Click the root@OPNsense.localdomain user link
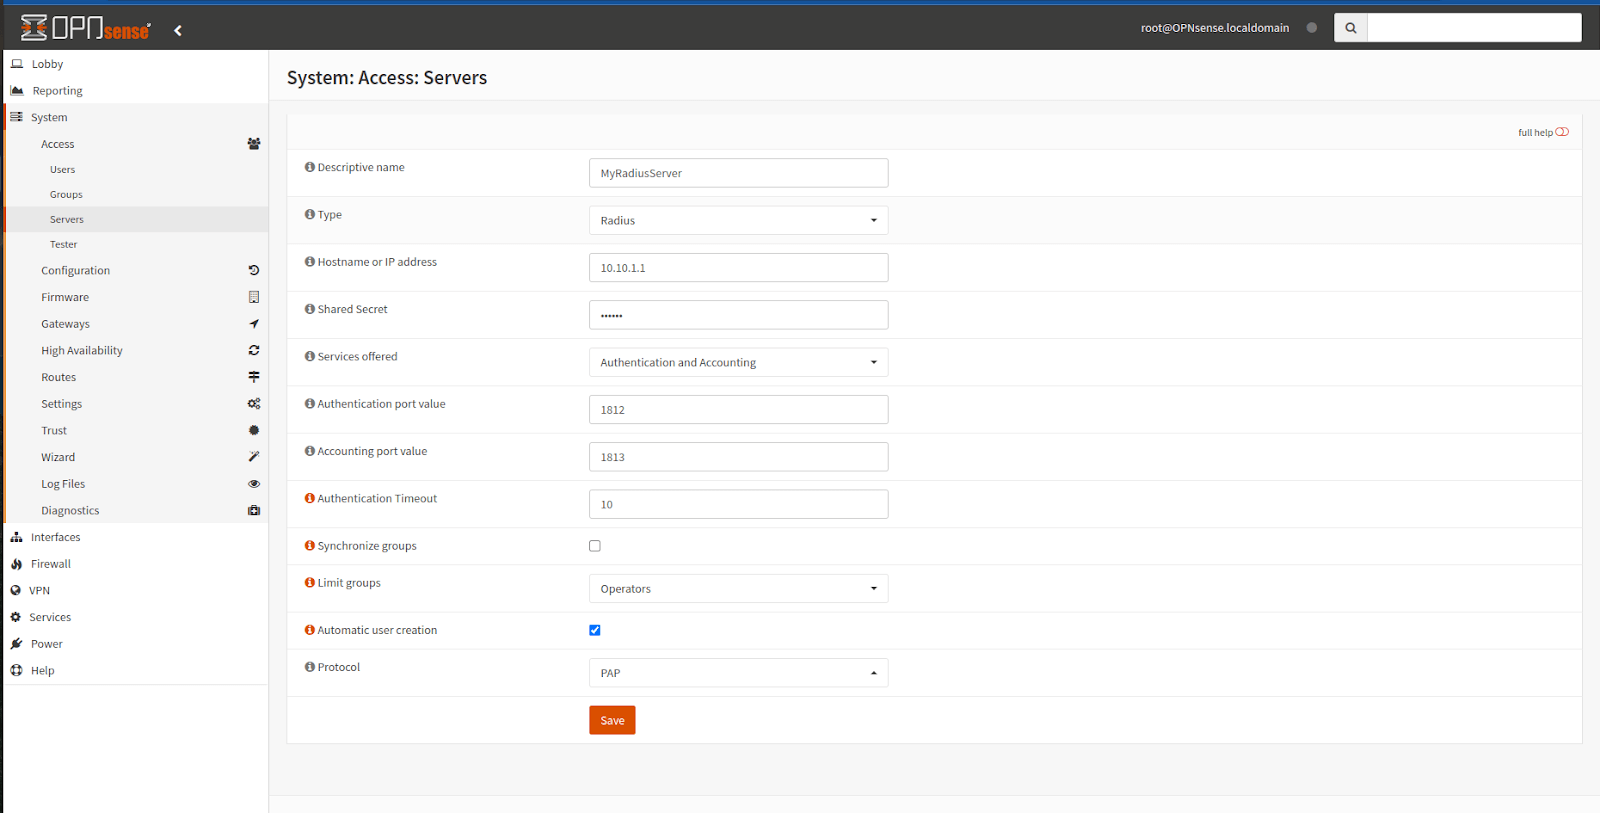Screen dimensions: 1600x813 [x=1214, y=28]
